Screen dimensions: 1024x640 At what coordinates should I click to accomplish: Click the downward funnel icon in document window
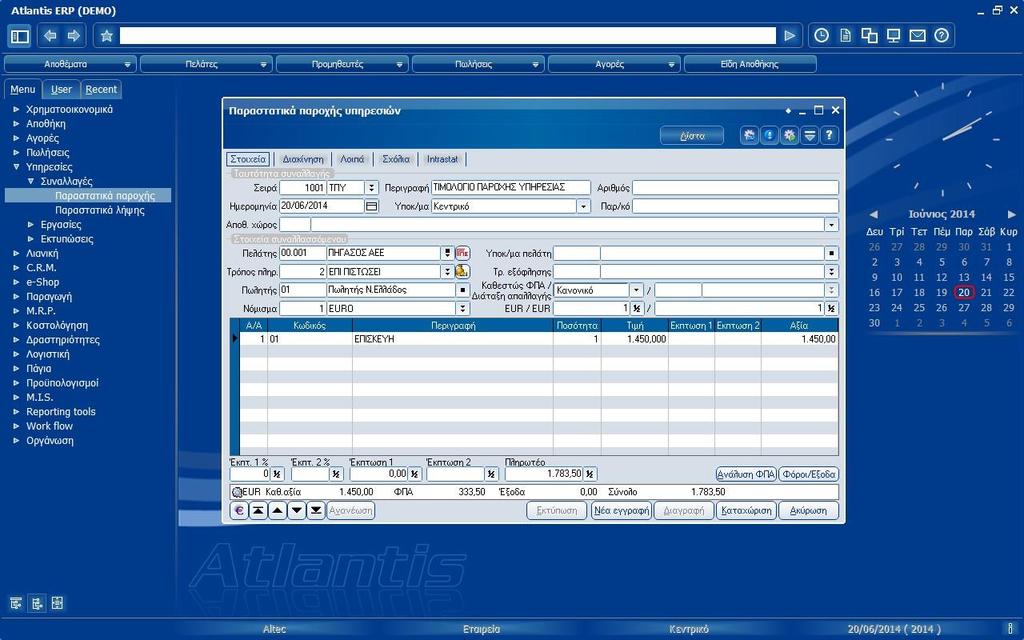(x=809, y=136)
